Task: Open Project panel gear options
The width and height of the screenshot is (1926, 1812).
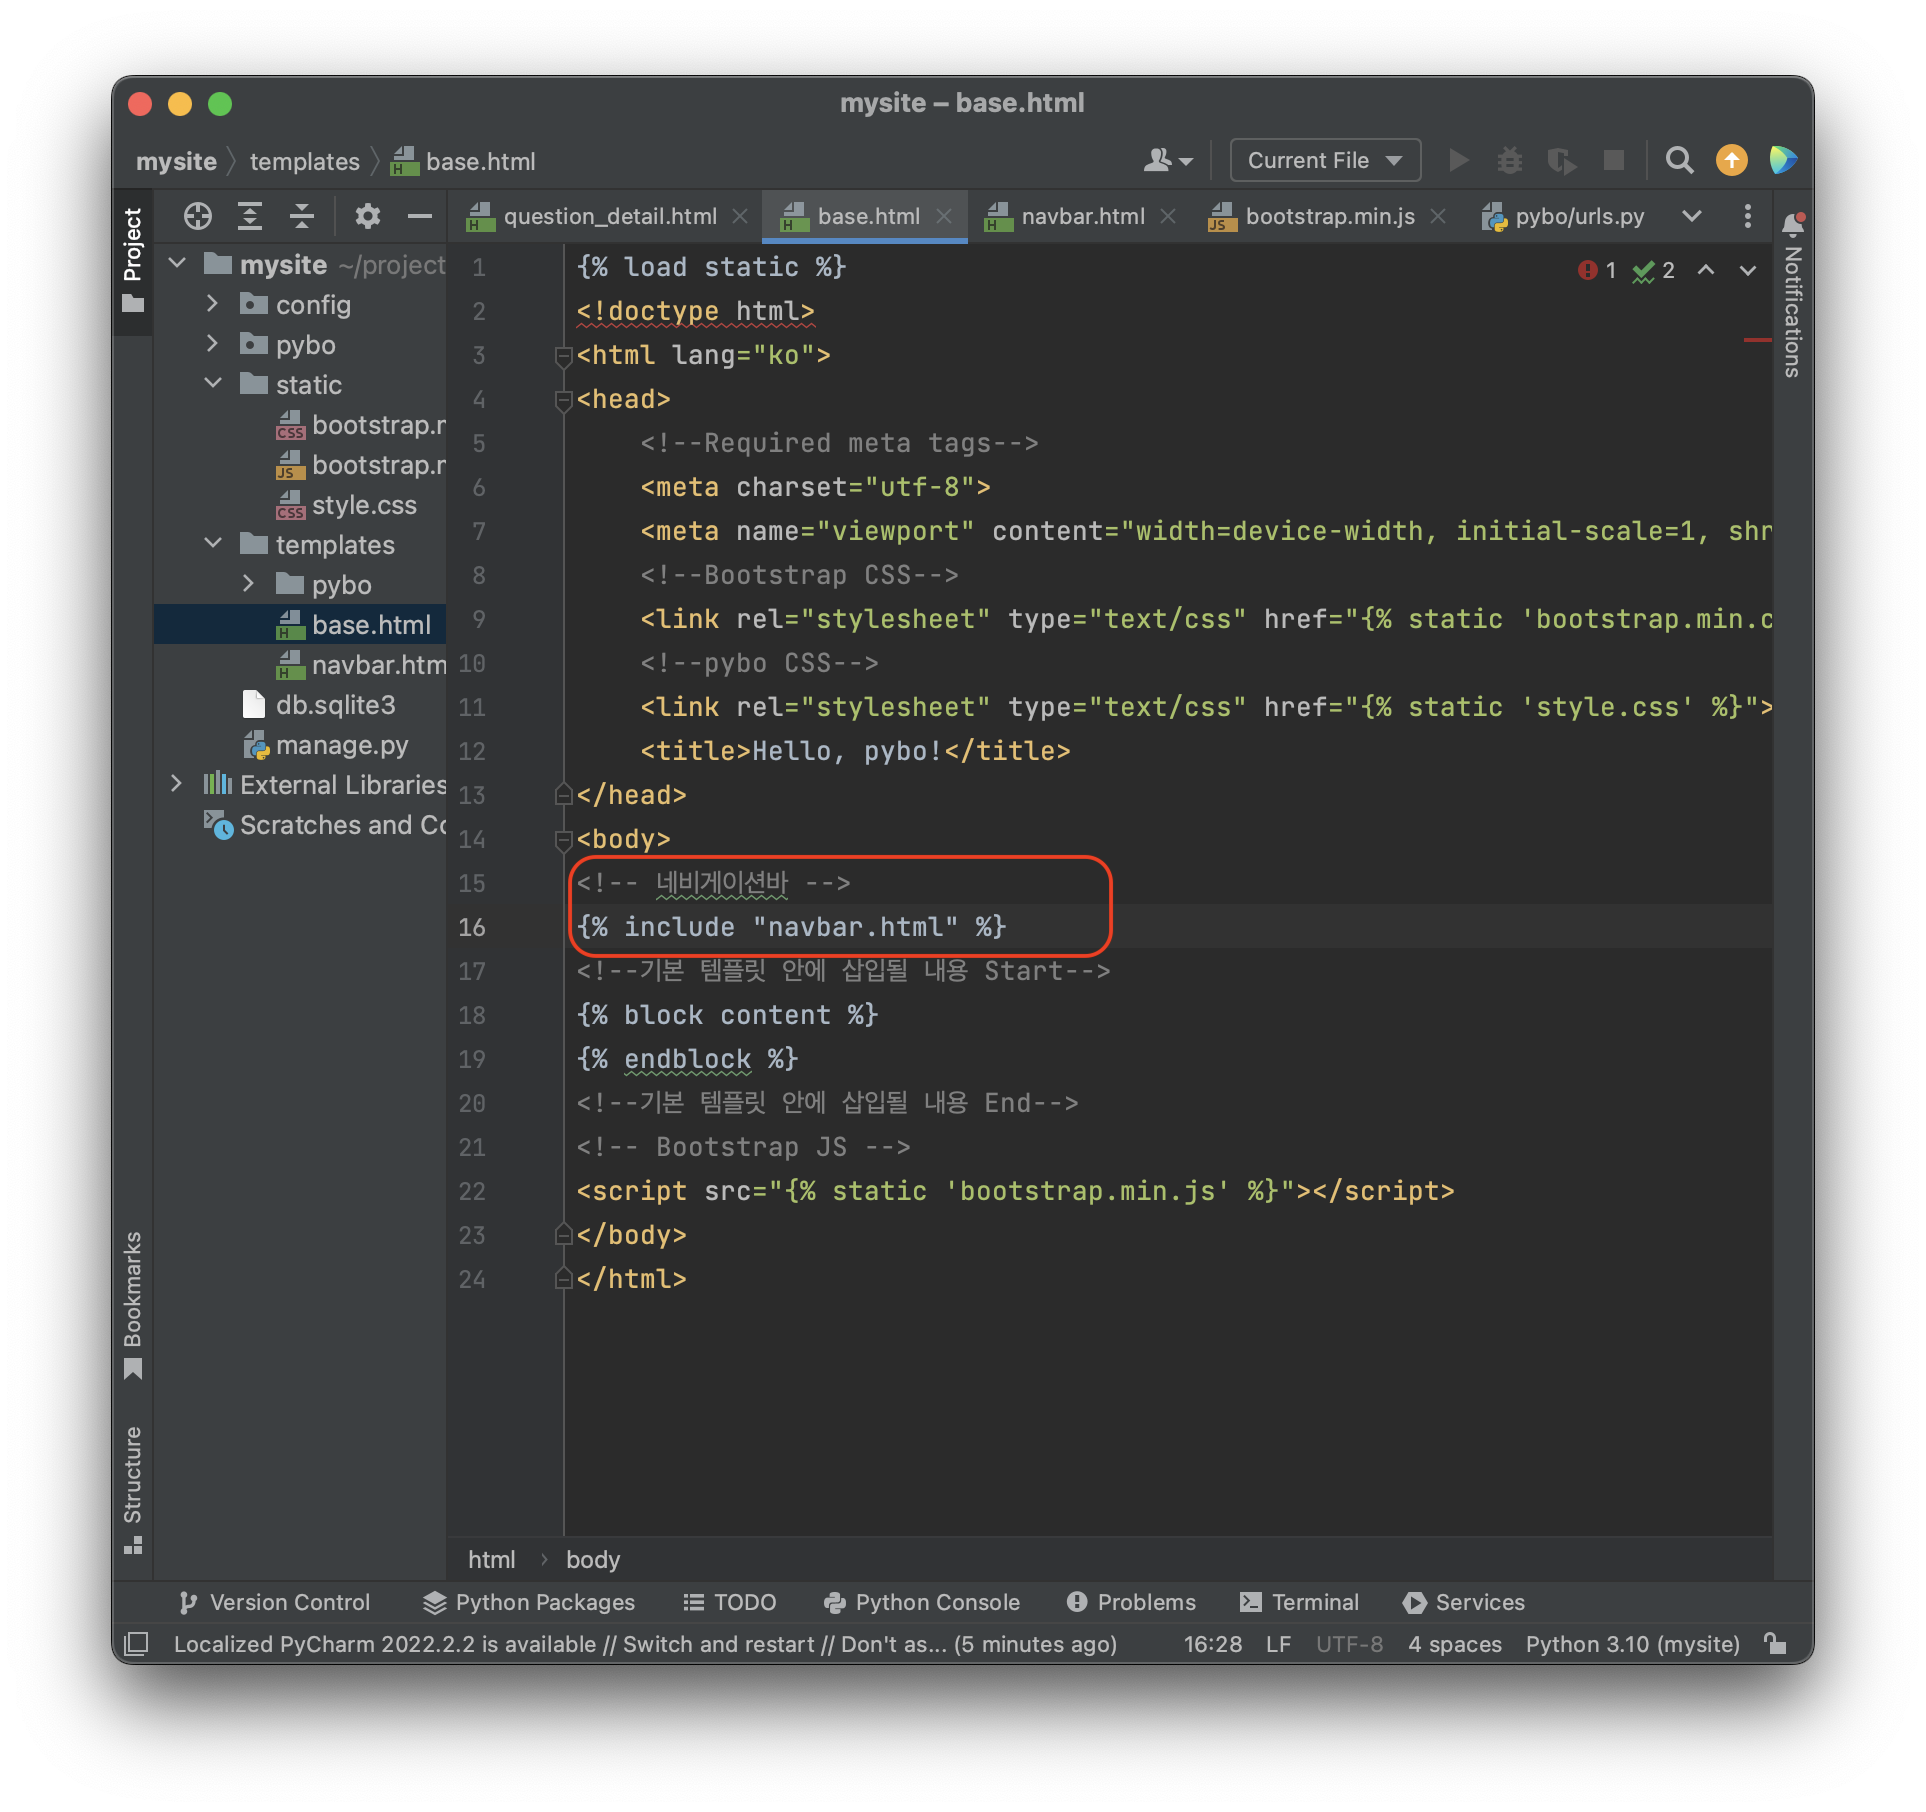Action: (367, 216)
